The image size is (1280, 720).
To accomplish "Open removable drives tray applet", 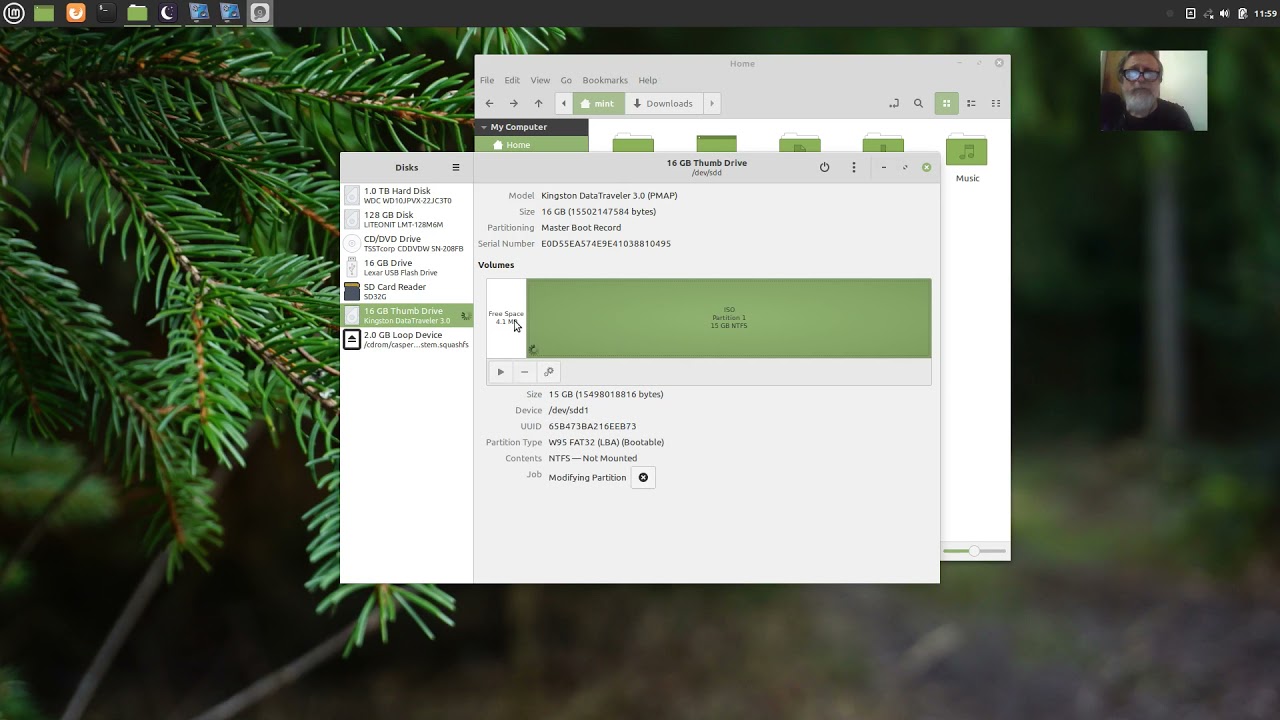I will click(1190, 13).
